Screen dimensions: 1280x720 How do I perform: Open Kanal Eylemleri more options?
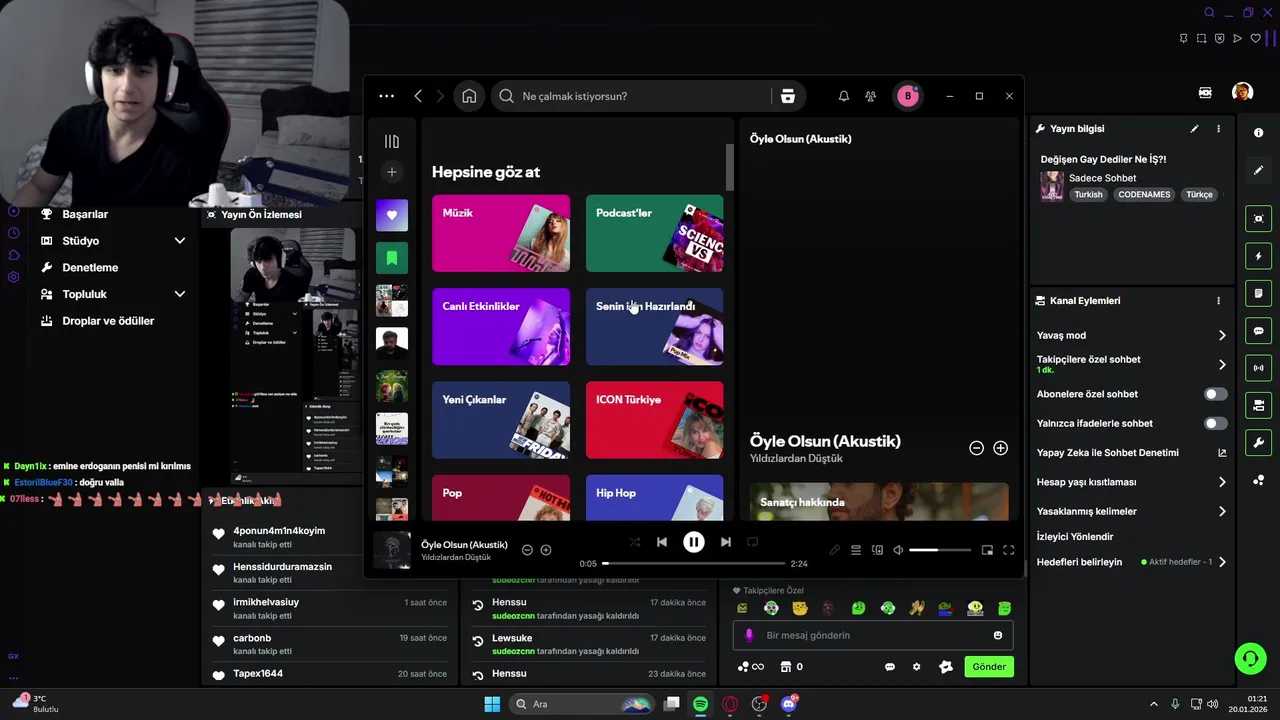(x=1218, y=301)
